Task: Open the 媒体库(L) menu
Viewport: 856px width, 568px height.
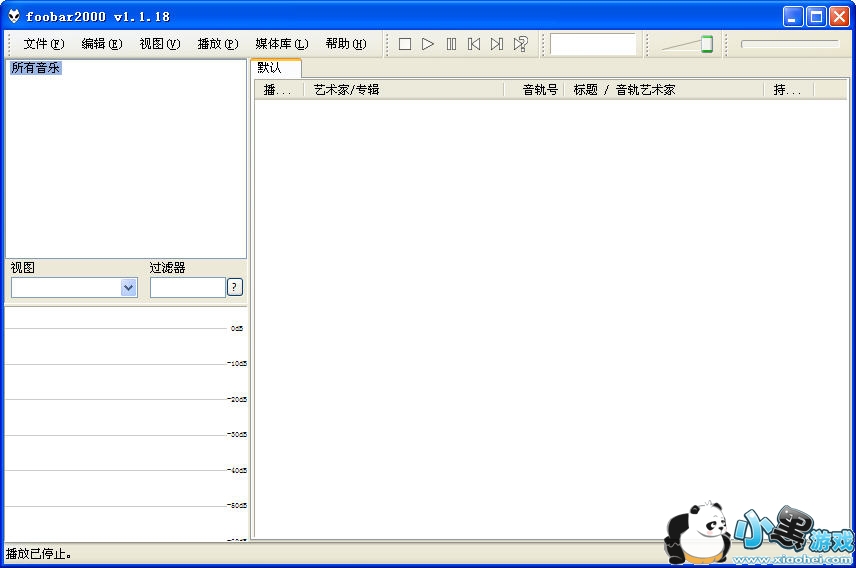Action: point(282,44)
